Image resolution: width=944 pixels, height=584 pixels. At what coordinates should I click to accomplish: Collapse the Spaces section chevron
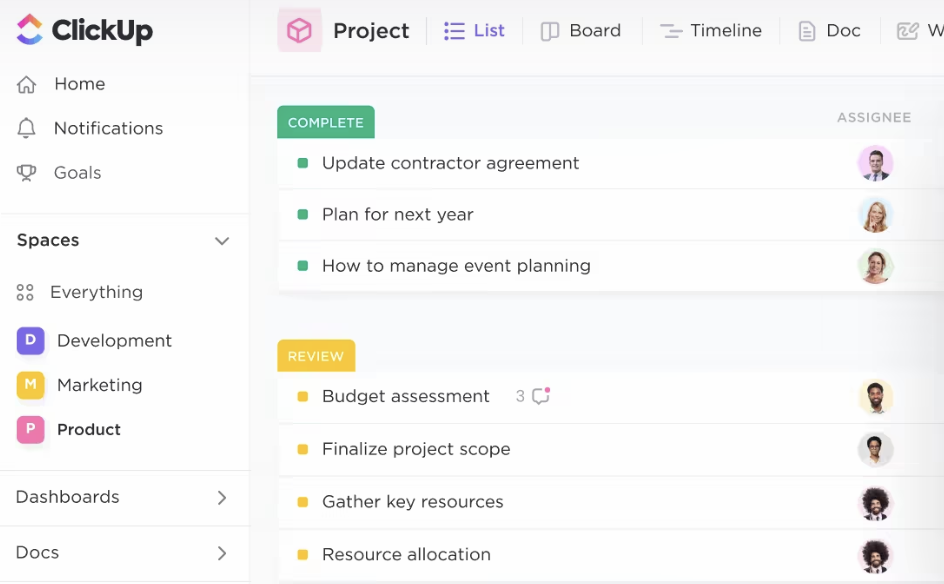pyautogui.click(x=222, y=241)
